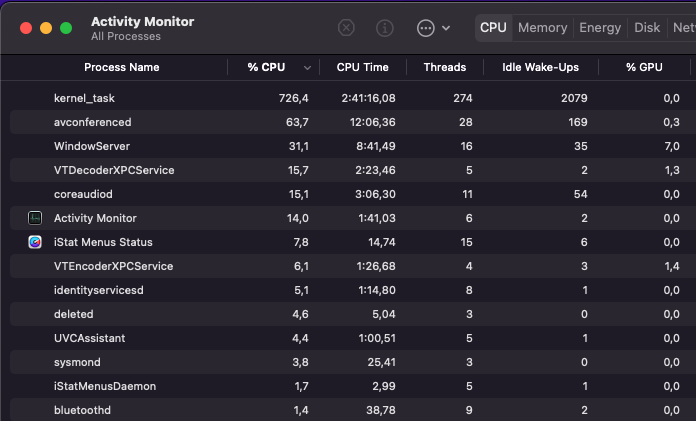
Task: Sort by CPU Time column header
Action: point(363,67)
